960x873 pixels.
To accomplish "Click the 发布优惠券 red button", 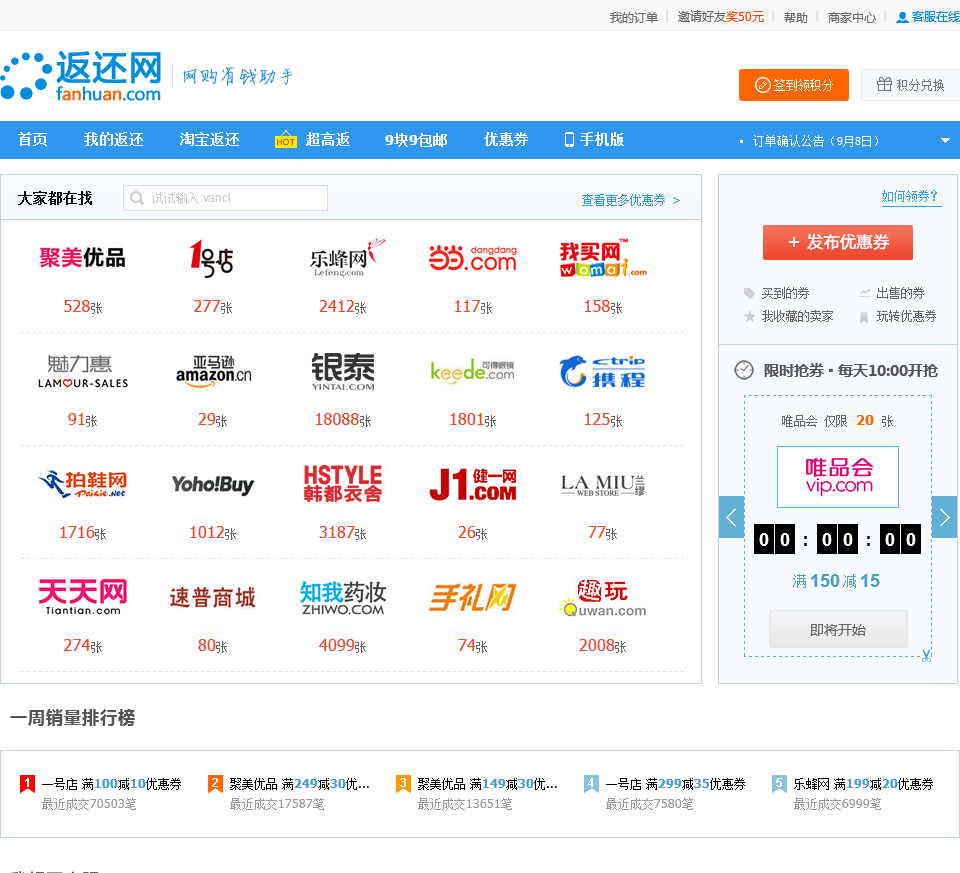I will (x=838, y=242).
